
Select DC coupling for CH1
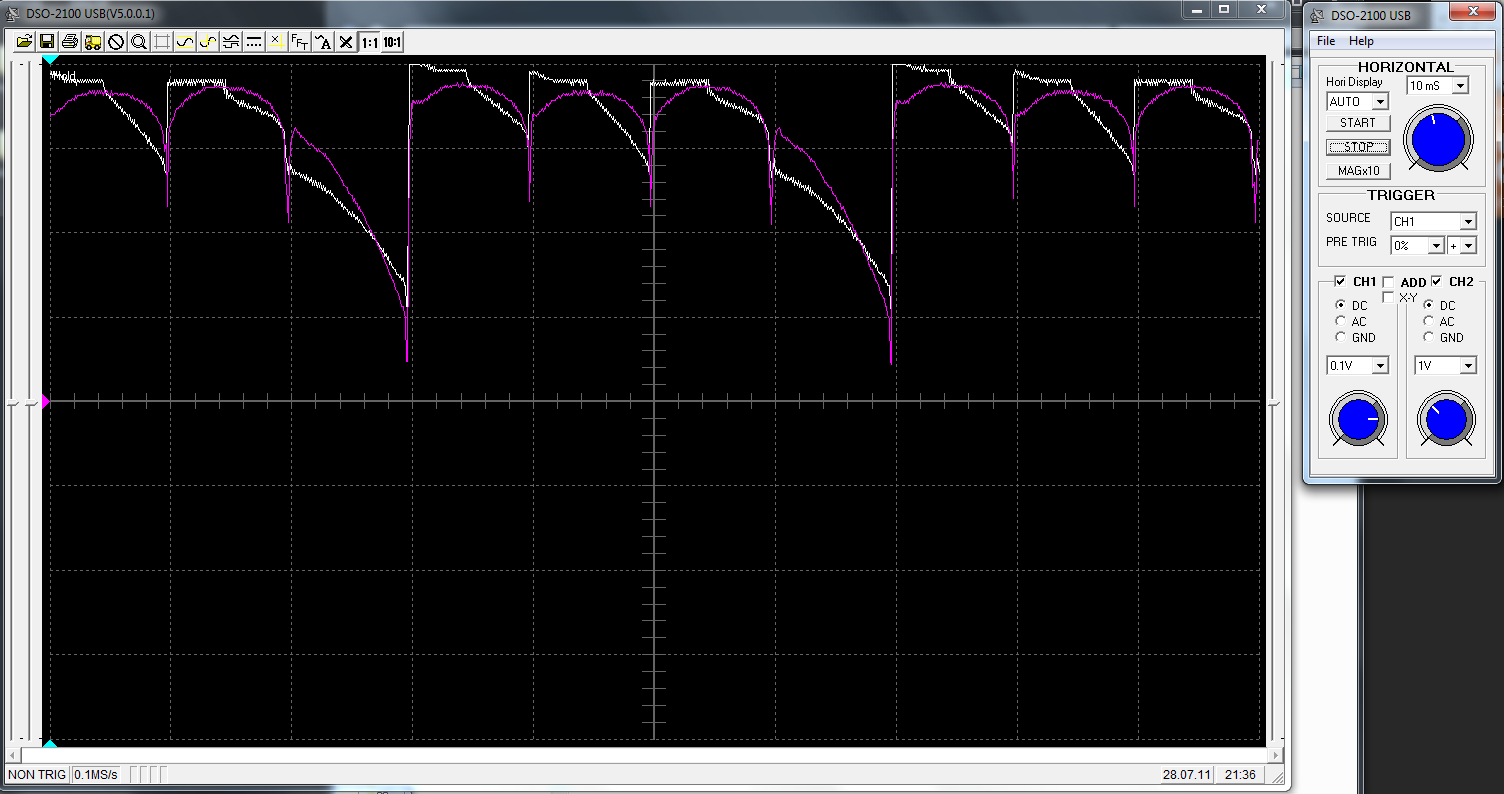pyautogui.click(x=1340, y=306)
